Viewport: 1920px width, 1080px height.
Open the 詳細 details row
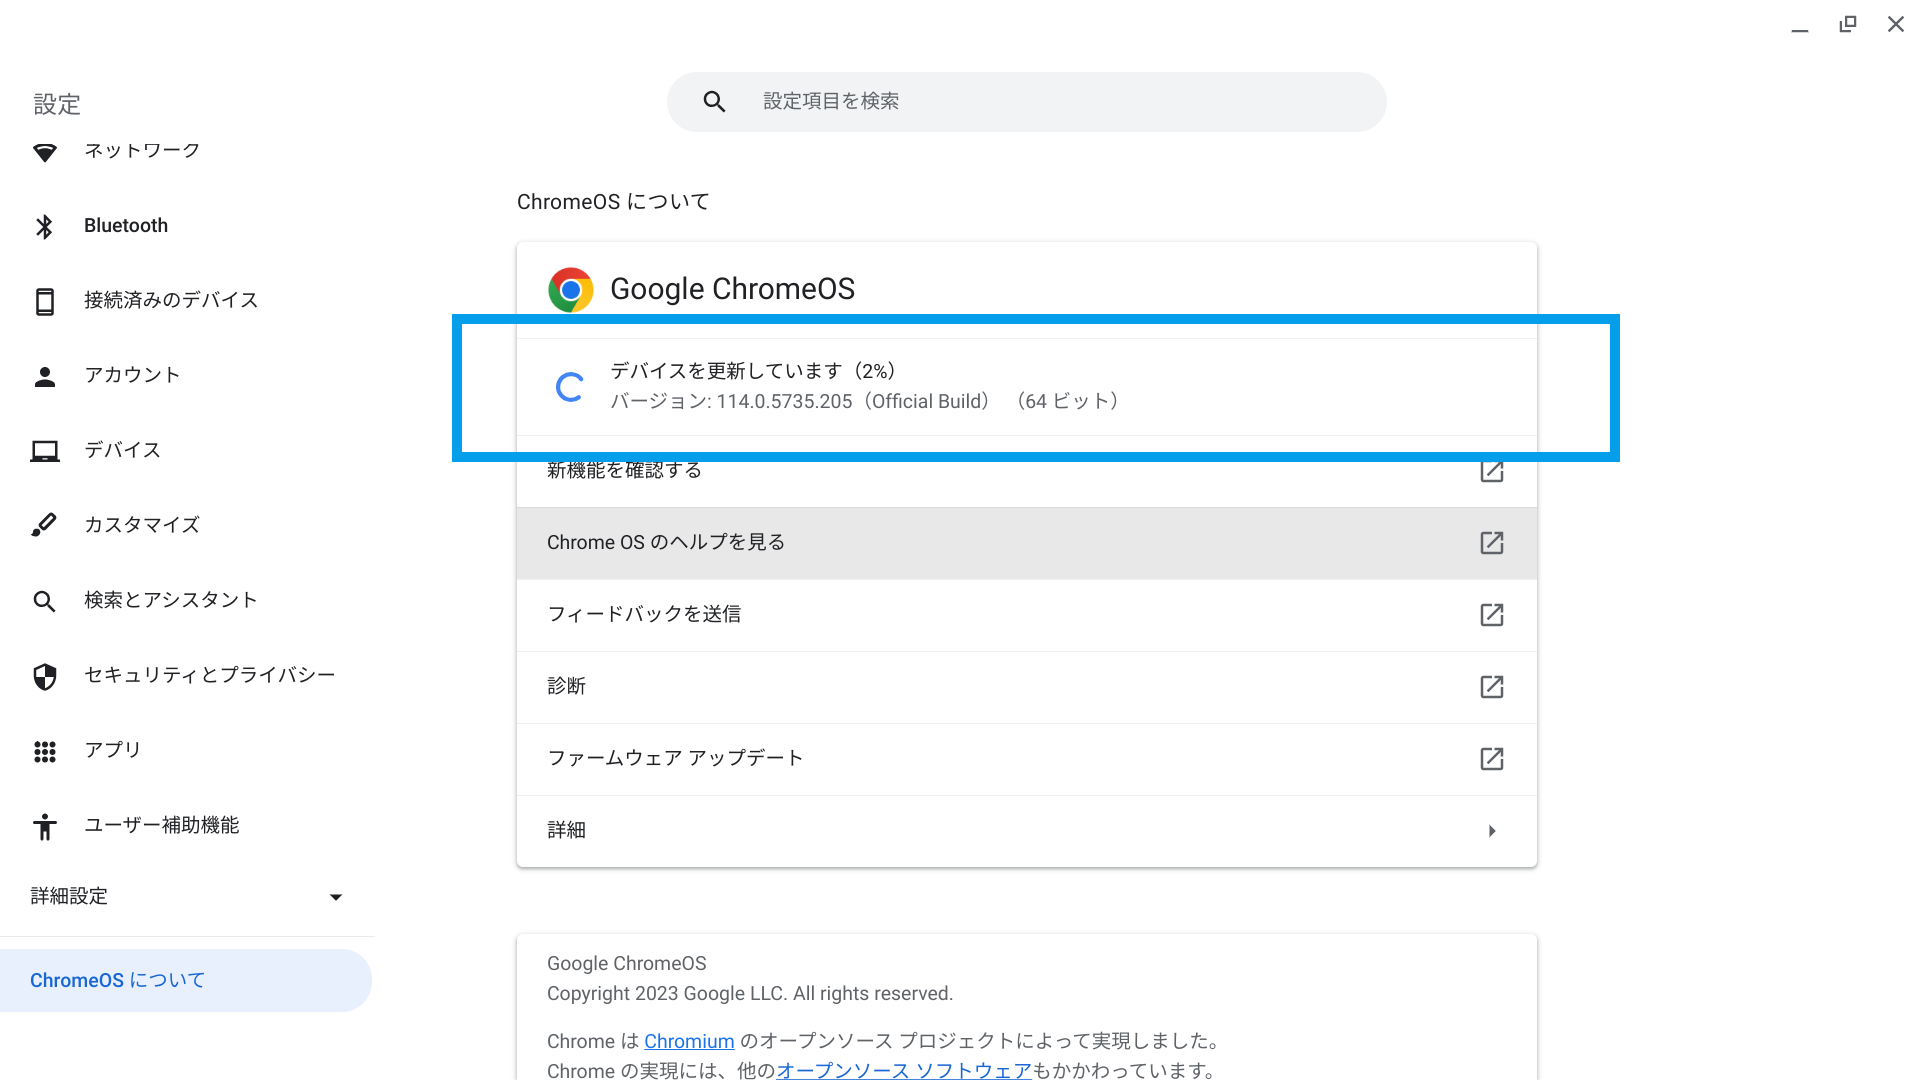[1027, 831]
